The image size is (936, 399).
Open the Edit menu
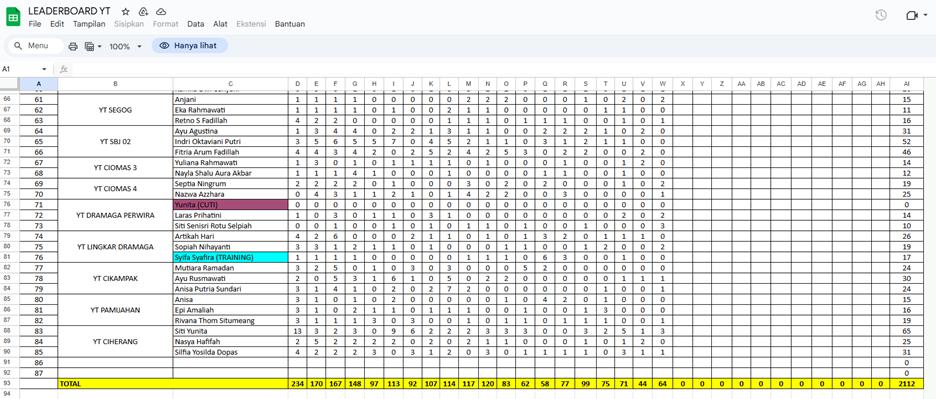pyautogui.click(x=57, y=24)
